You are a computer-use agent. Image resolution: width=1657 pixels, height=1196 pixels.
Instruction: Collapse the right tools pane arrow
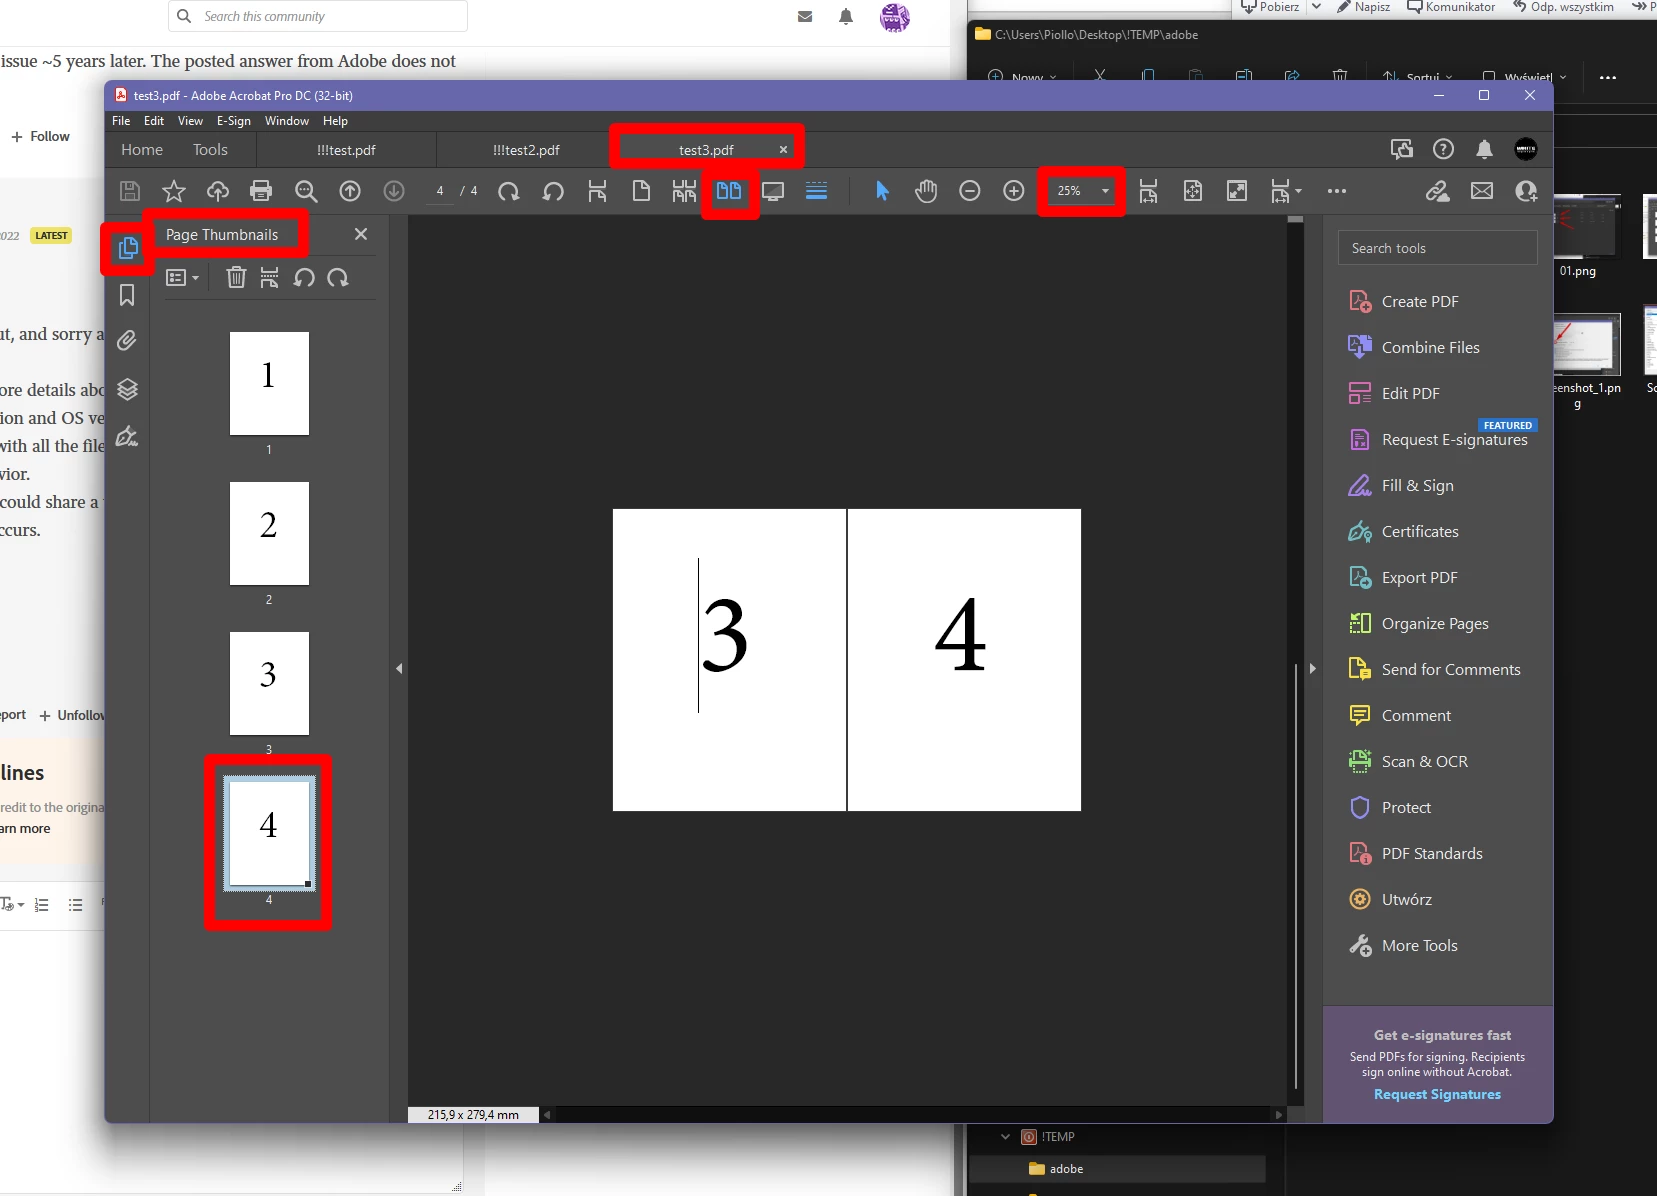(1313, 668)
